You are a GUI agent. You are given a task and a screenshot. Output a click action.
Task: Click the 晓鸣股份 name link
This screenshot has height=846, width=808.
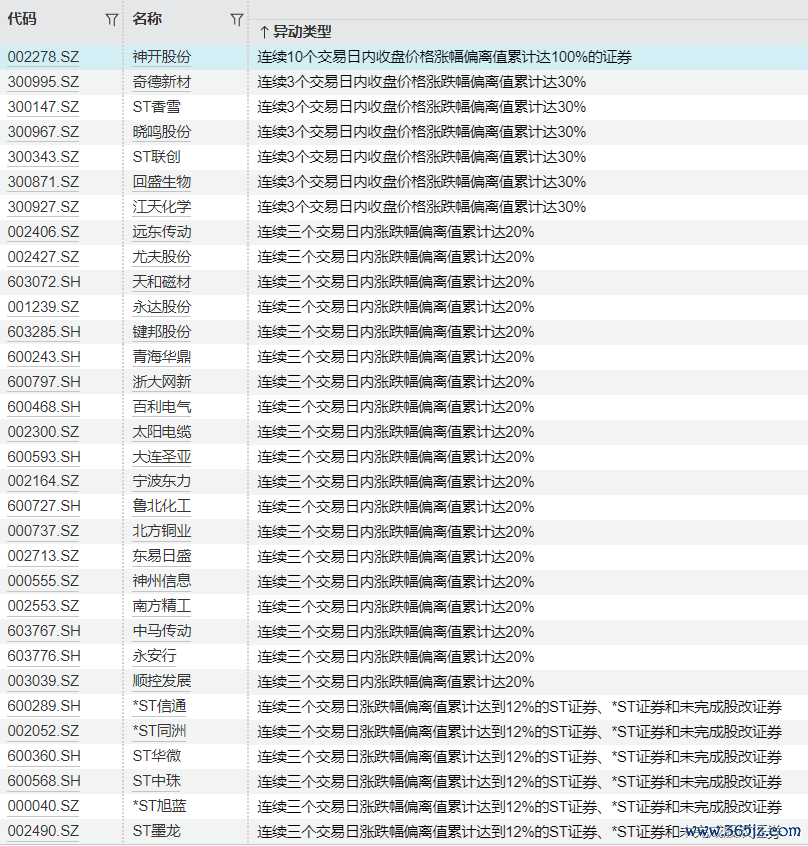(x=161, y=132)
